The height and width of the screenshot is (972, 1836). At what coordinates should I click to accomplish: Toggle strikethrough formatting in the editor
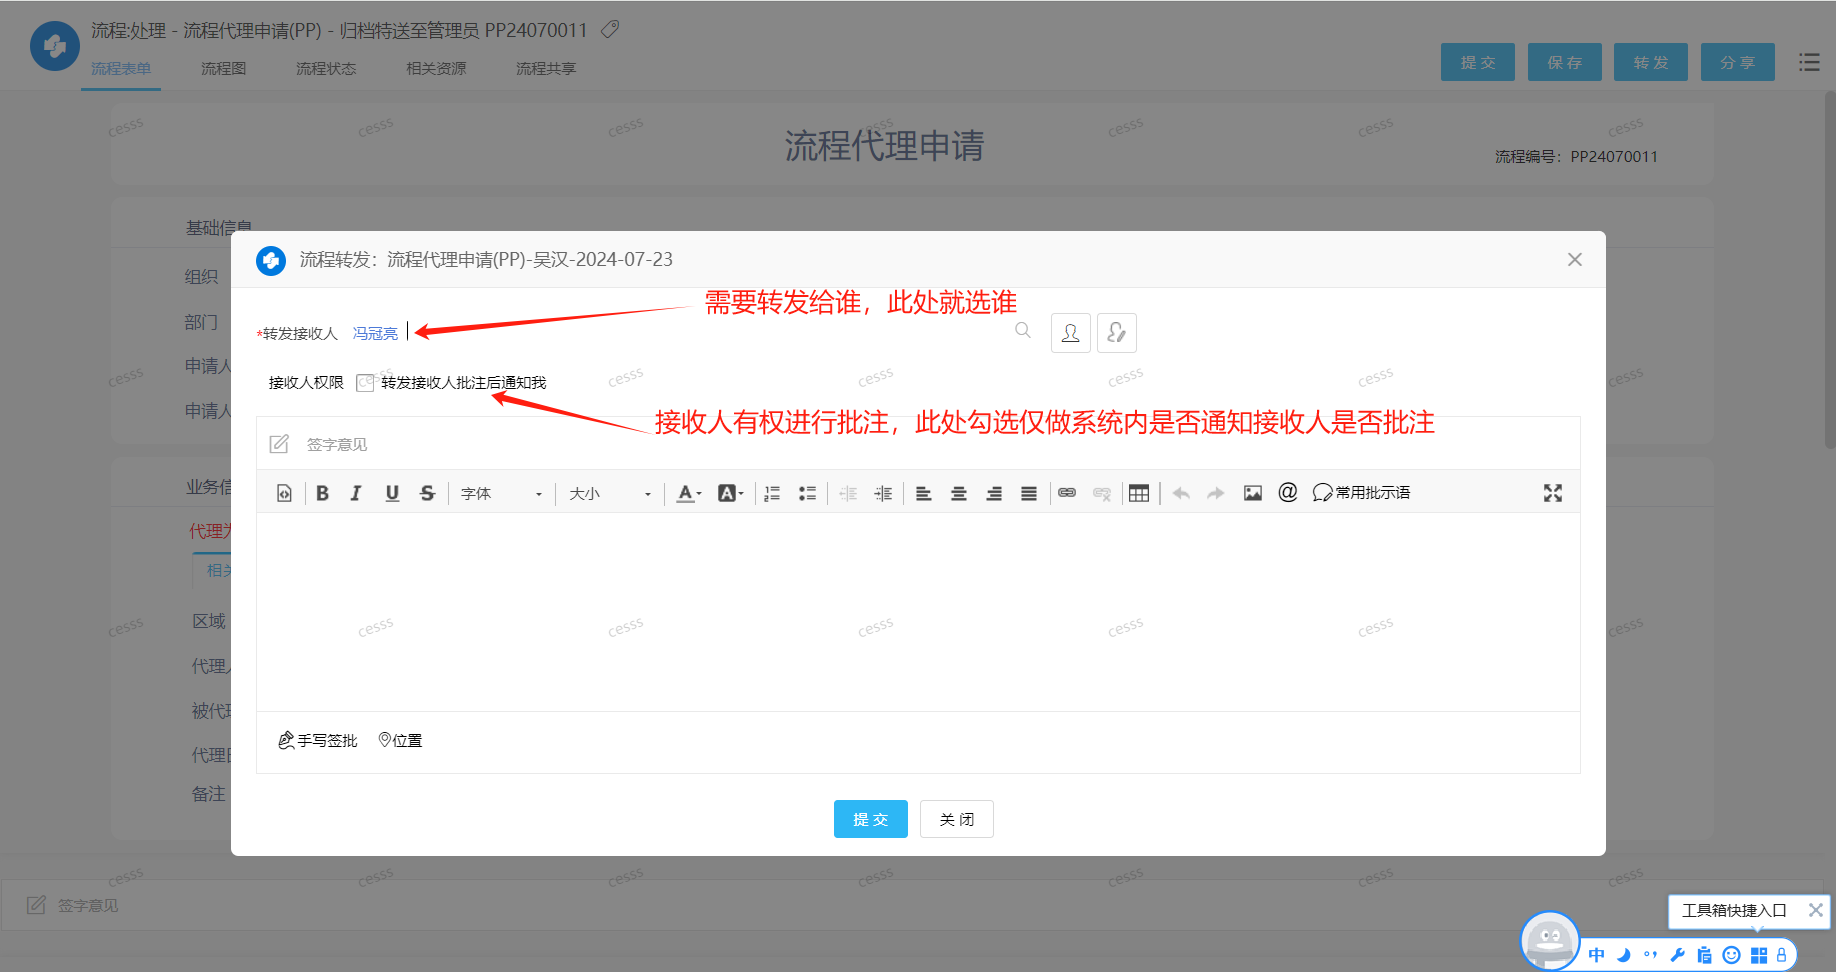[x=427, y=493]
